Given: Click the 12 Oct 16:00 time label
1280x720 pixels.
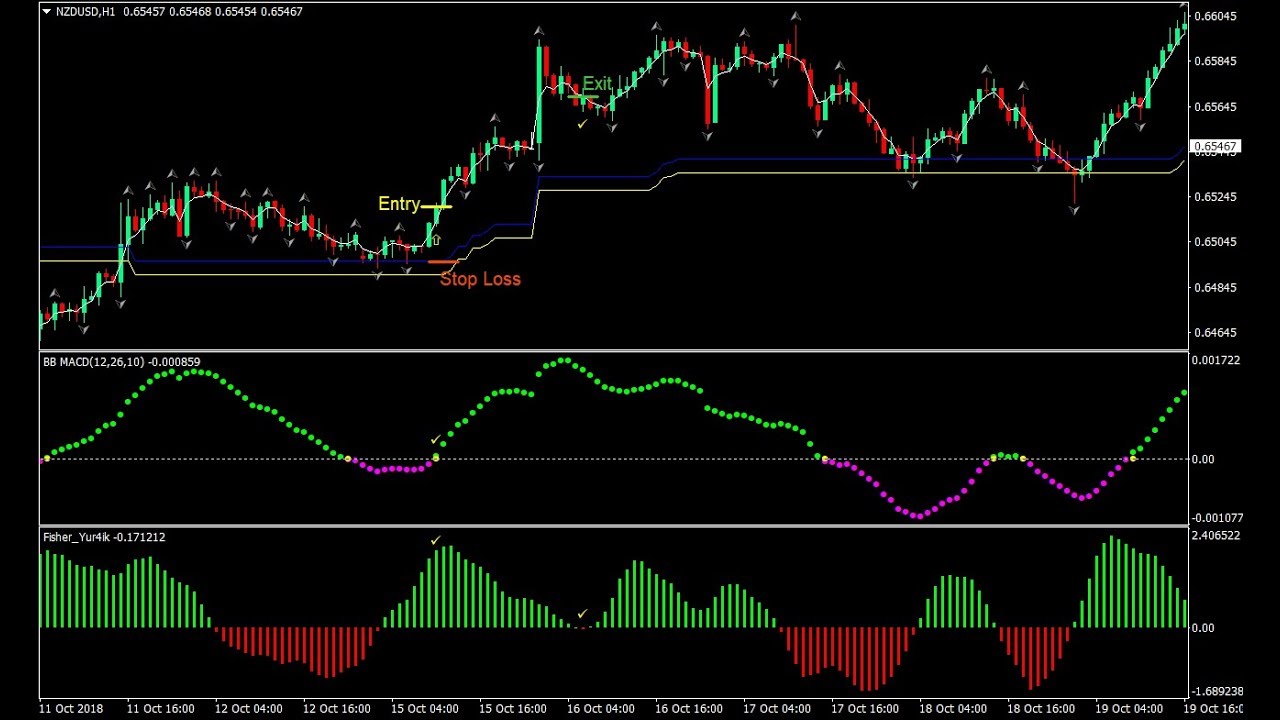Looking at the screenshot, I should 336,710.
